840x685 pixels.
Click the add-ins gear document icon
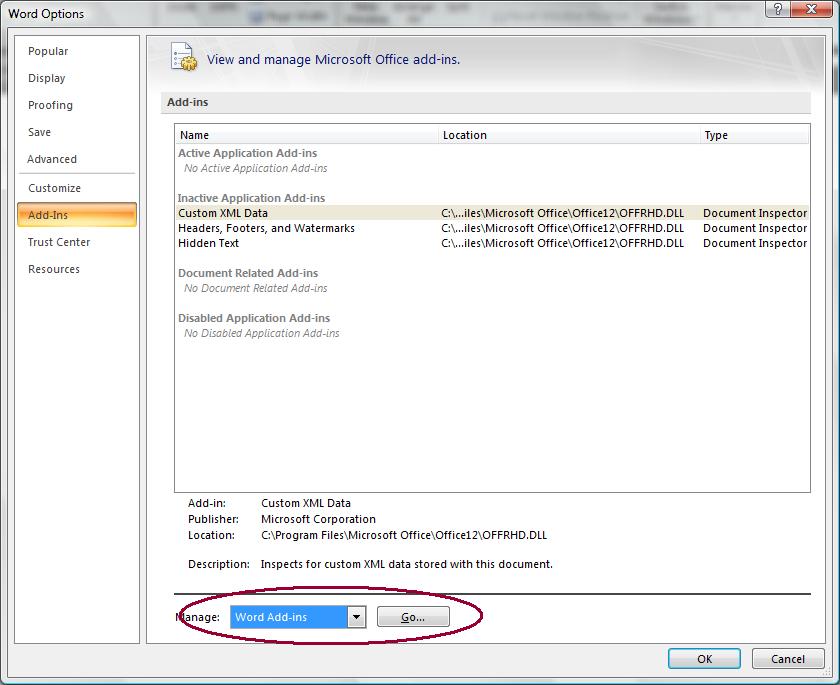pyautogui.click(x=184, y=57)
